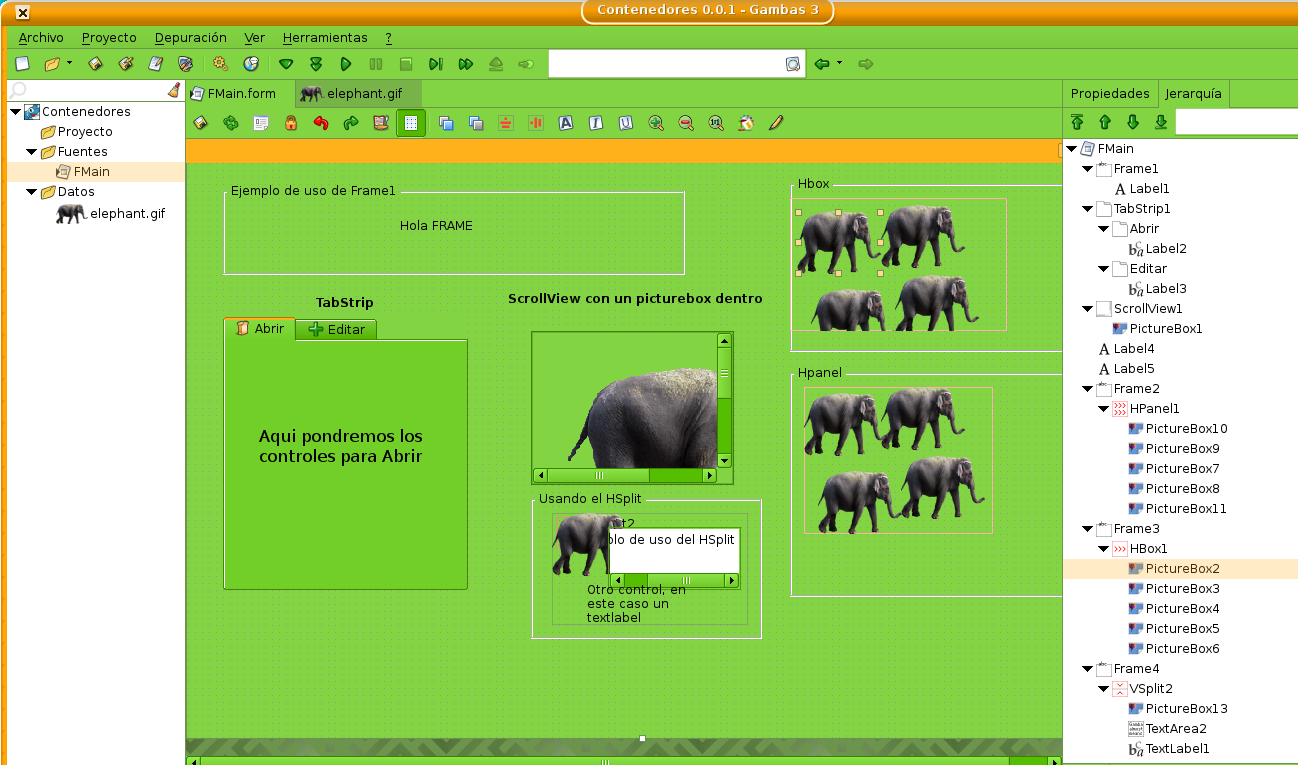Click the pause debugging icon
The height and width of the screenshot is (765, 1298).
click(376, 64)
